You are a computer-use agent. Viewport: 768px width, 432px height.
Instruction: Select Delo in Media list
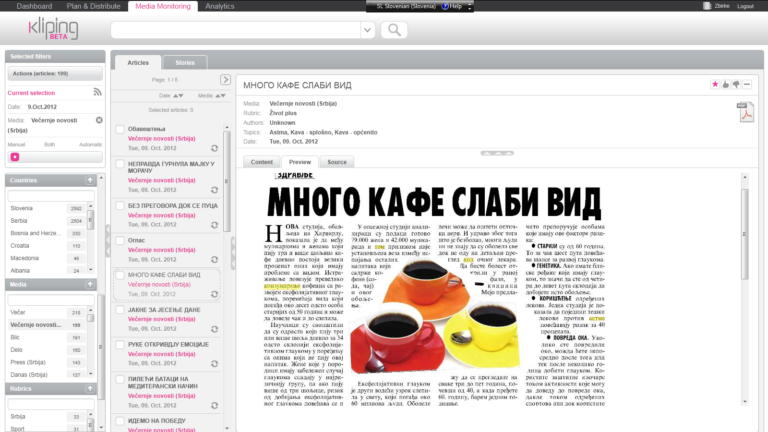pos(17,350)
